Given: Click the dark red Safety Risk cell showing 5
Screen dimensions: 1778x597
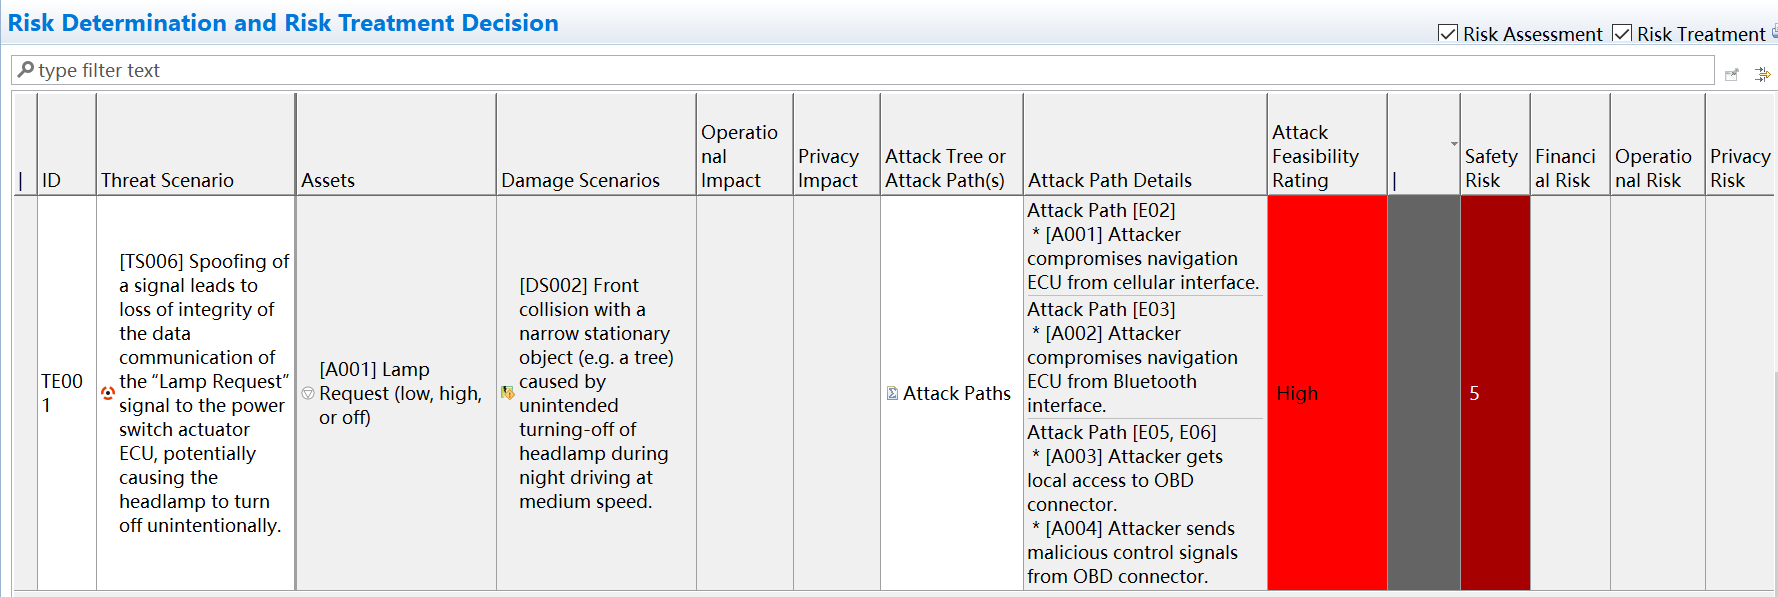Looking at the screenshot, I should pyautogui.click(x=1495, y=393).
